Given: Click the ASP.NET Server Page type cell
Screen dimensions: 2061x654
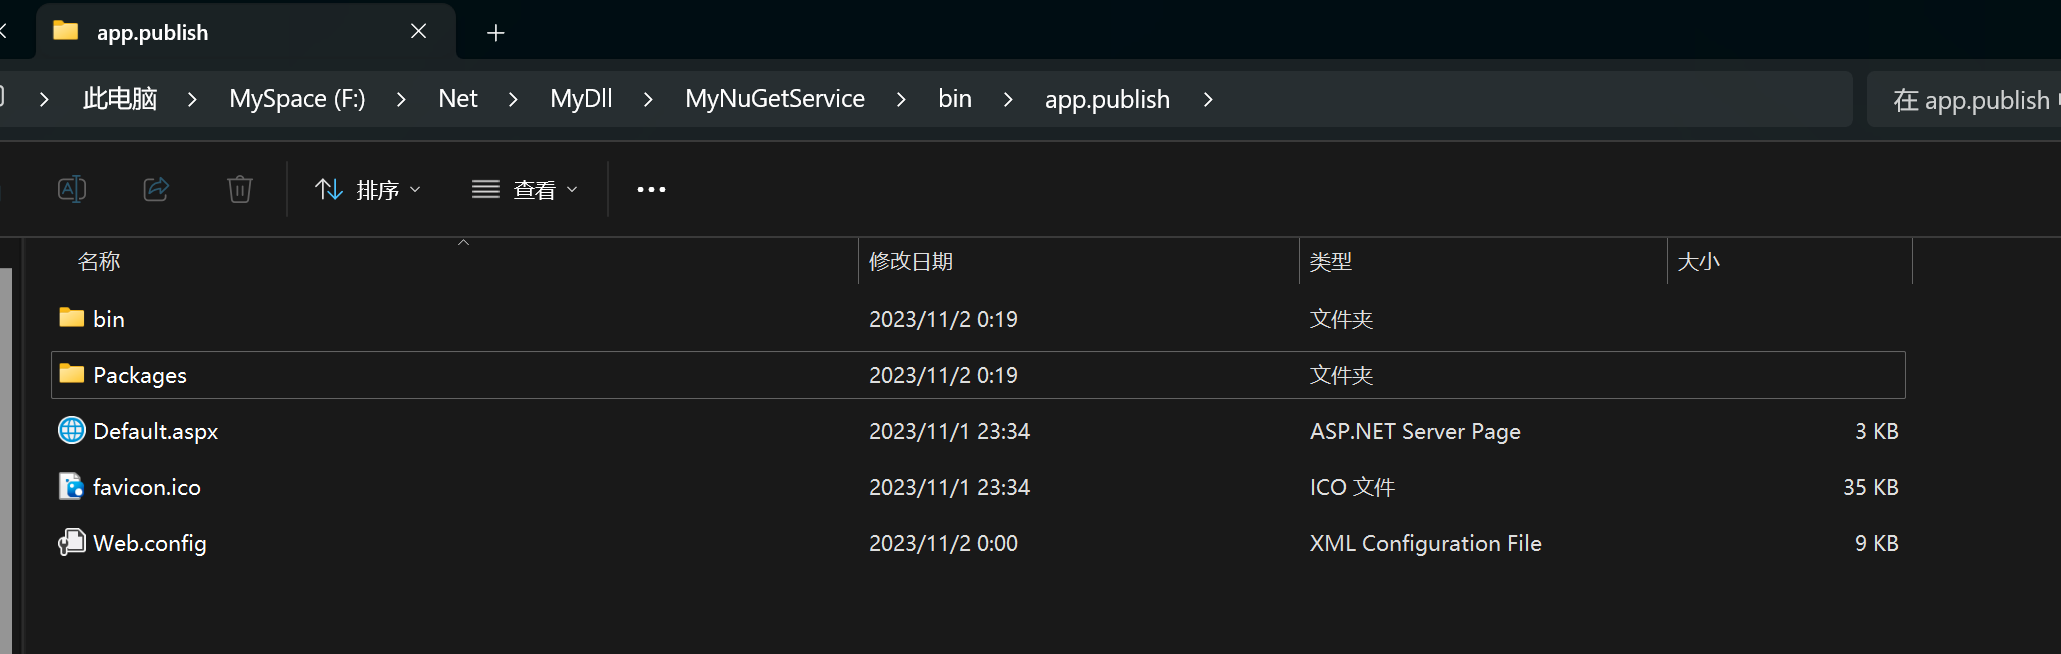Looking at the screenshot, I should click(1415, 431).
